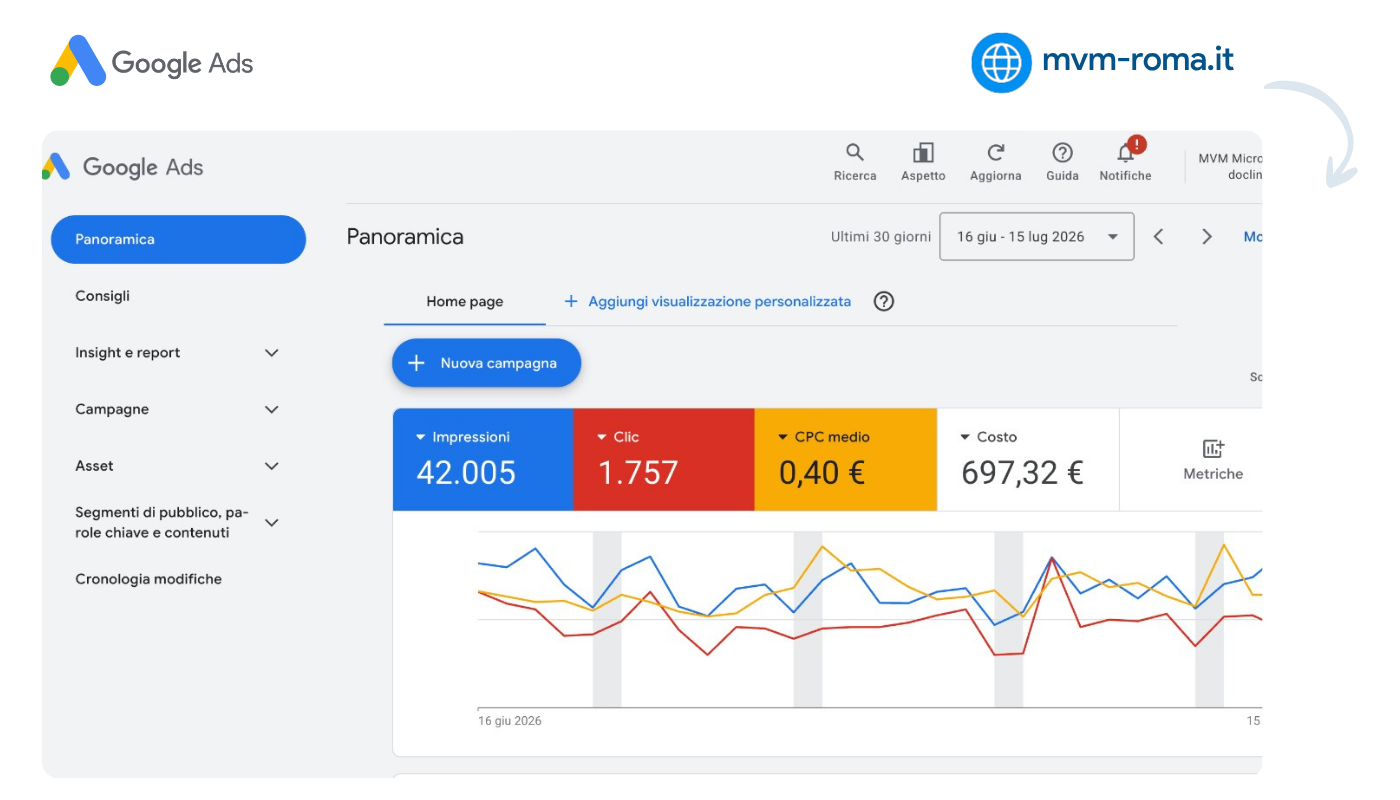Viewport: 1400px width, 800px height.
Task: Open the CPC medio metric dropdown
Action: click(824, 437)
